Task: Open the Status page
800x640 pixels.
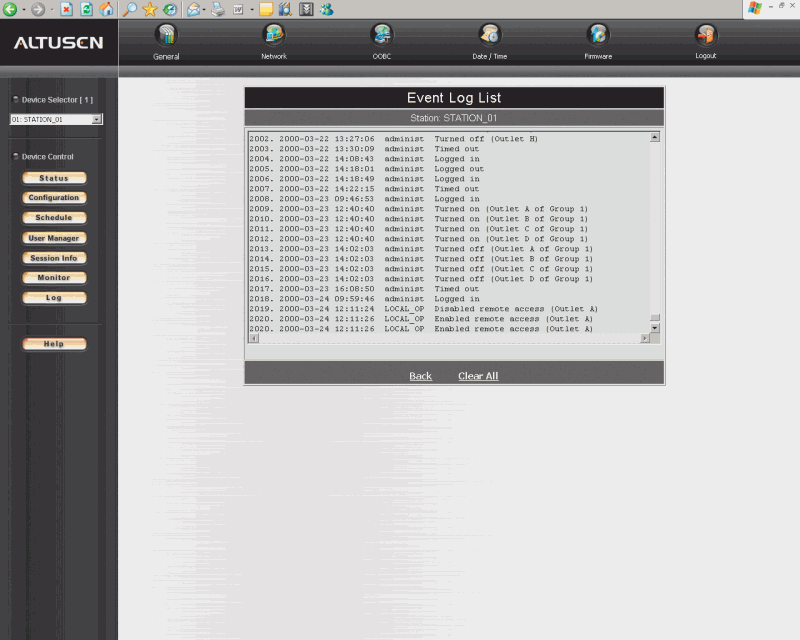Action: [x=54, y=178]
